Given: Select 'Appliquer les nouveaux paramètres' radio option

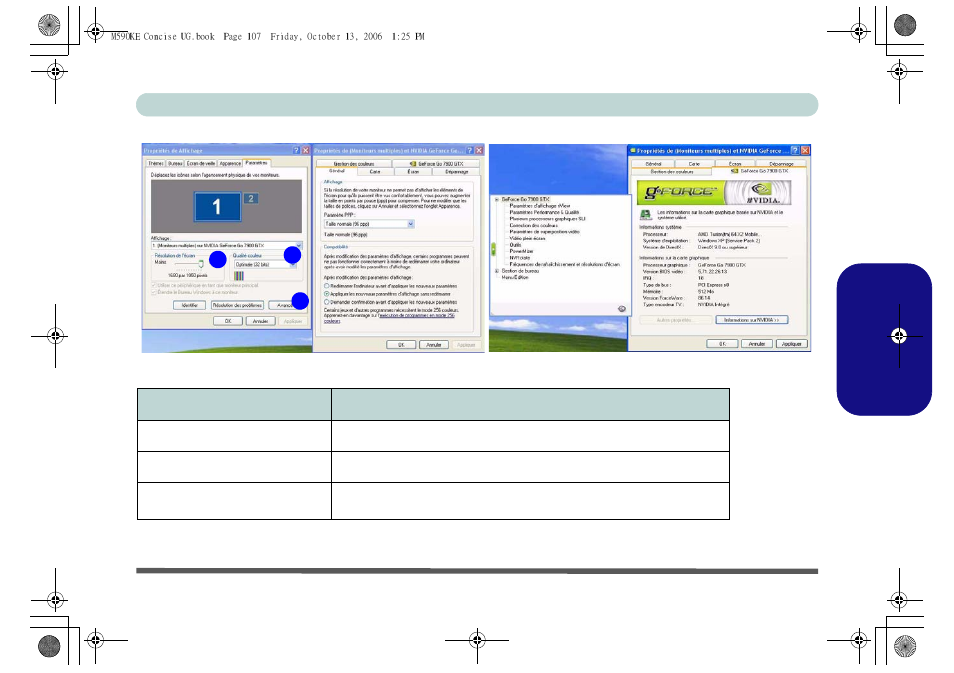Looking at the screenshot, I should (326, 293).
